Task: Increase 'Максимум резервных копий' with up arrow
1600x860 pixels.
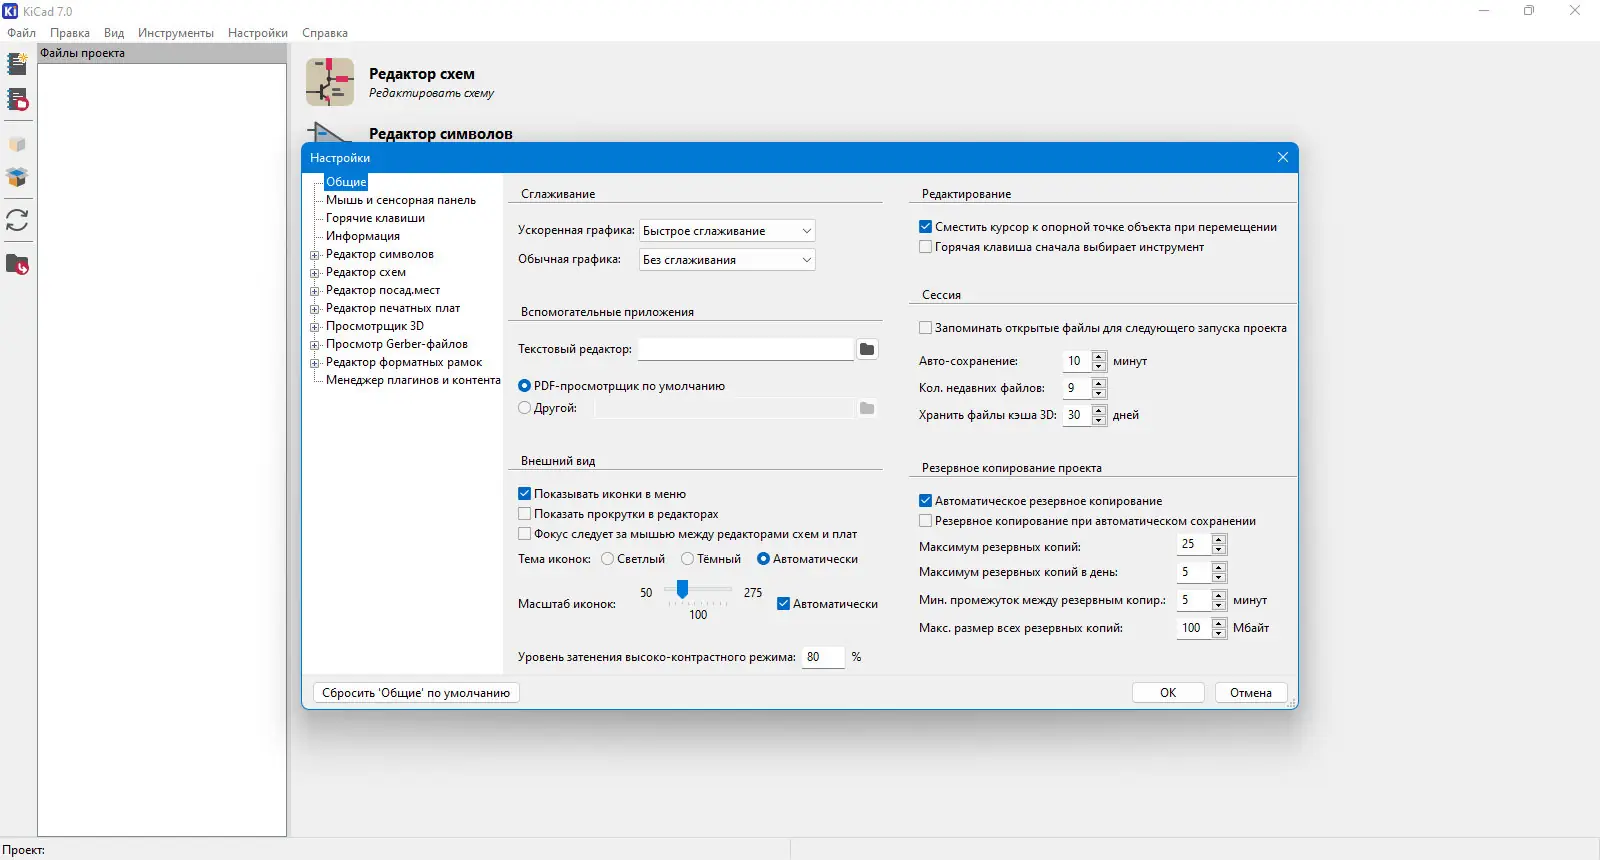Action: point(1218,539)
